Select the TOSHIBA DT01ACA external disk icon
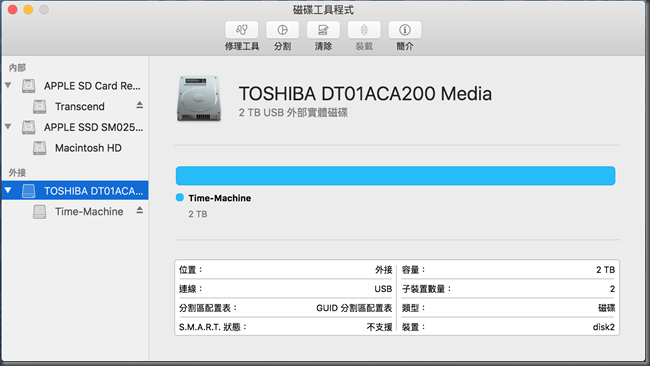The width and height of the screenshot is (650, 366). tap(29, 191)
